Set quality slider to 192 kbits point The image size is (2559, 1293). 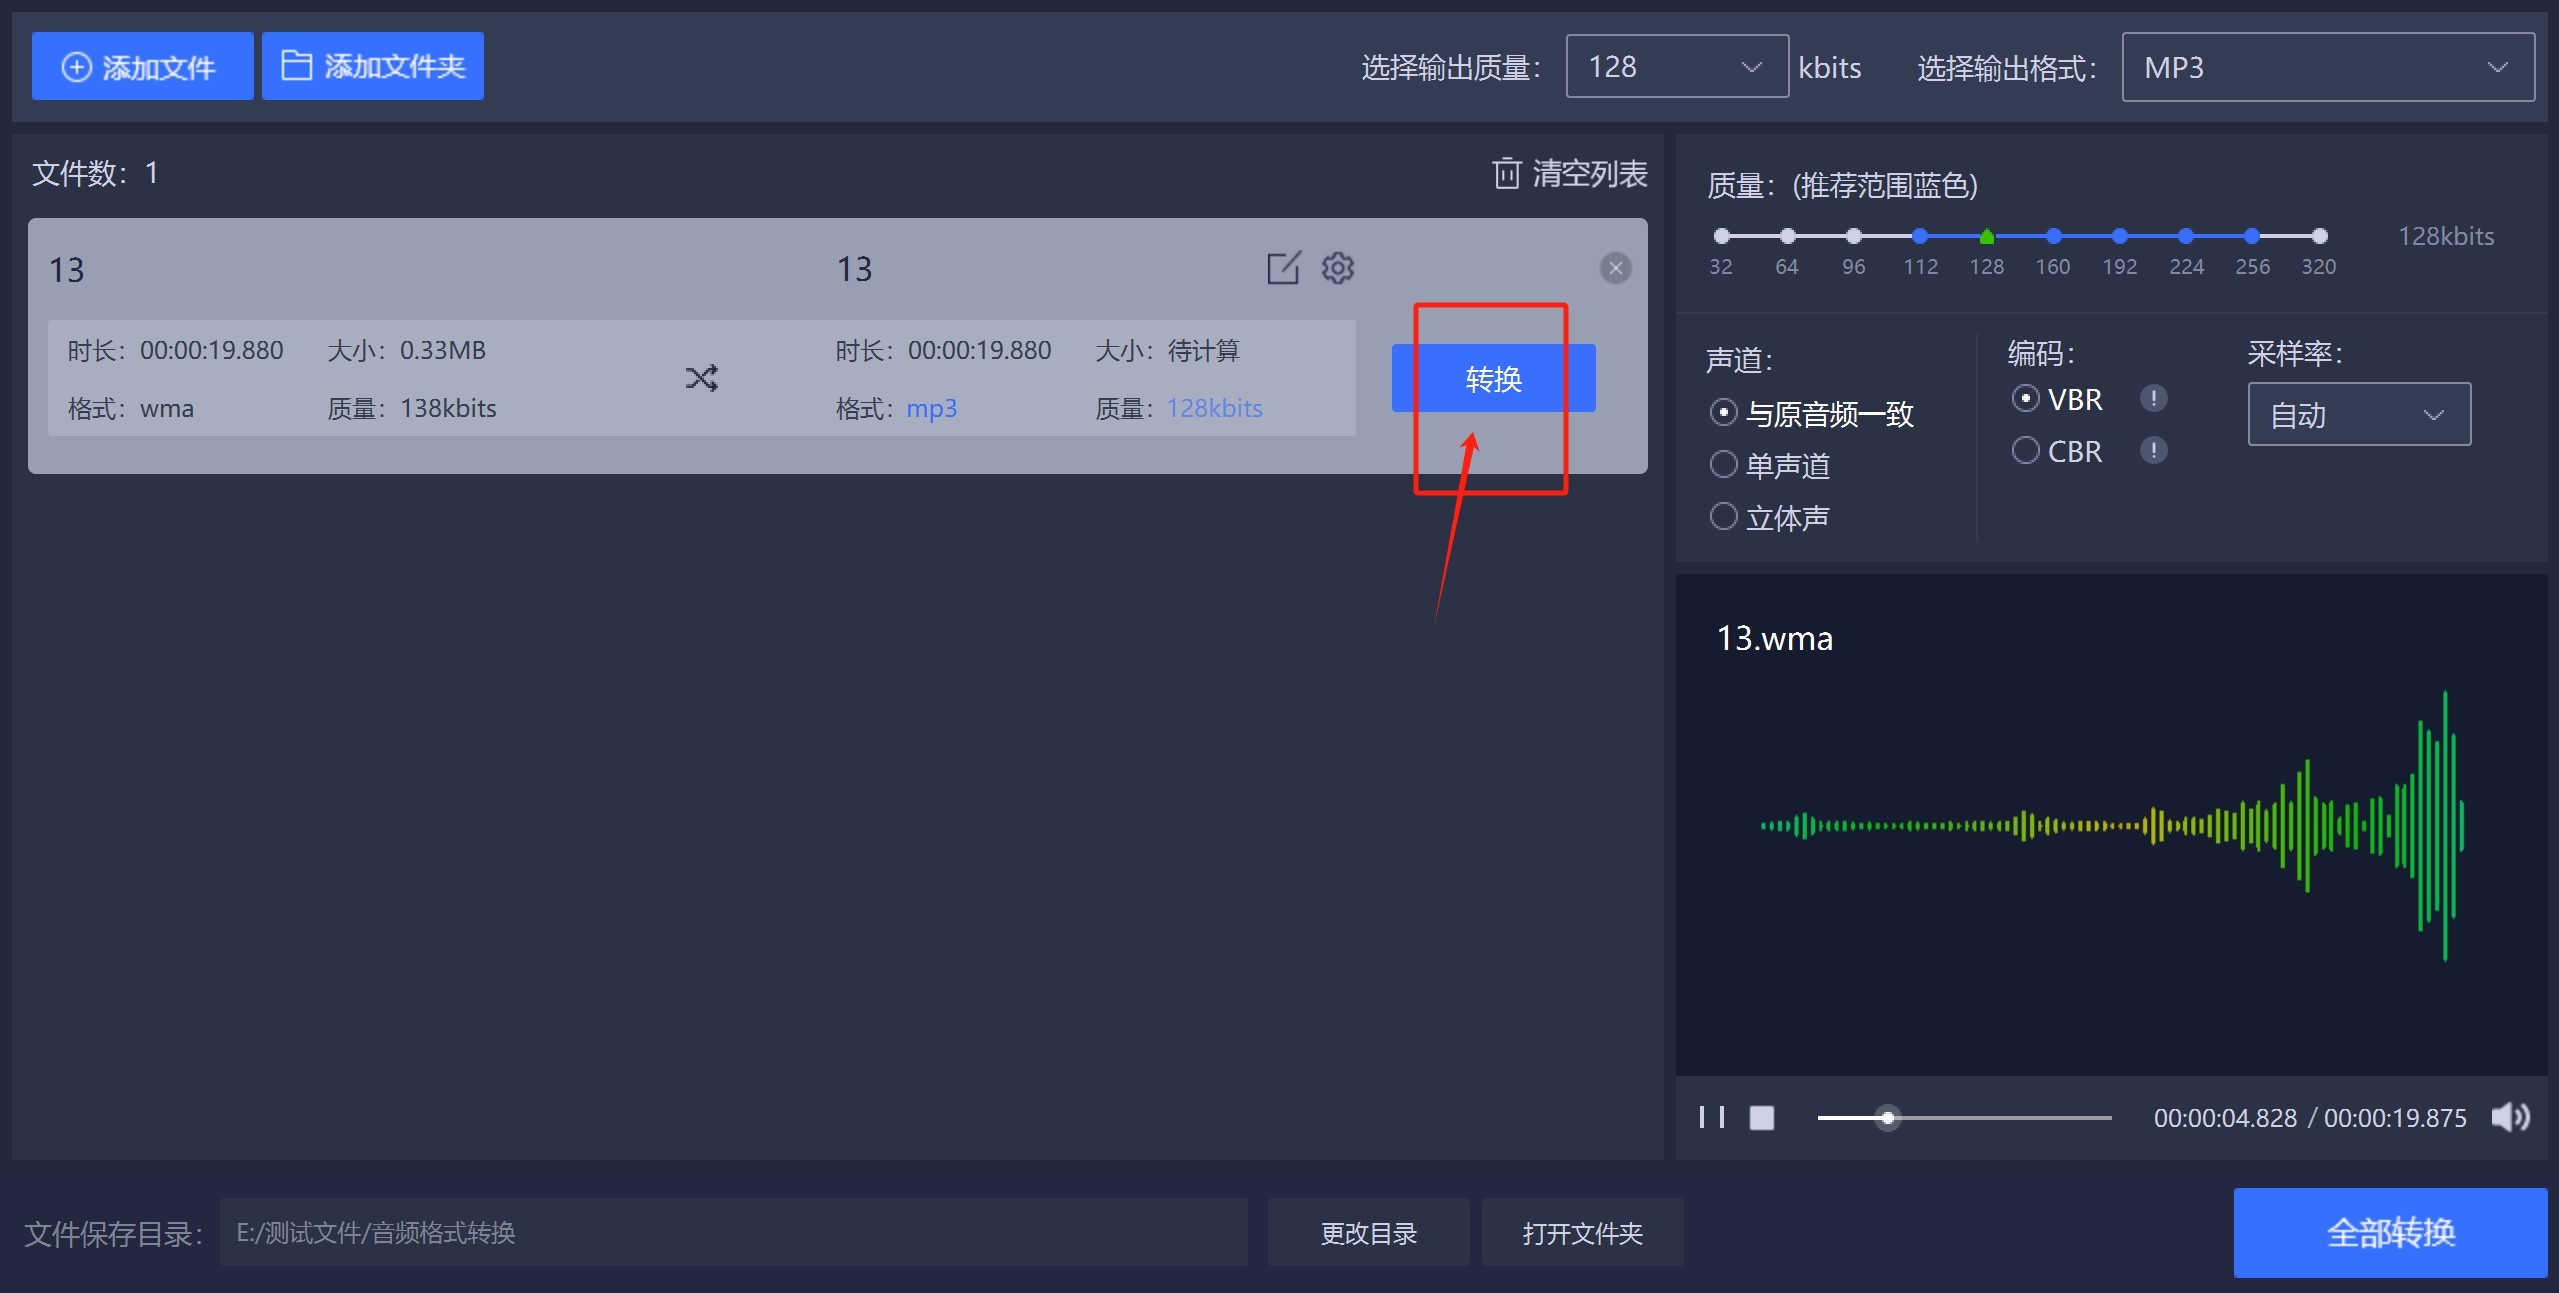coord(2119,237)
